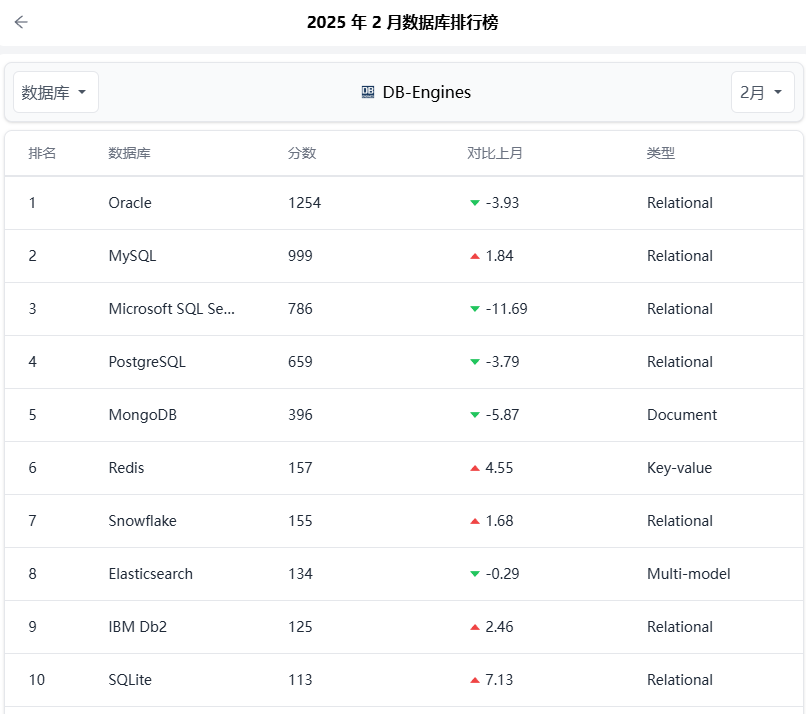The image size is (806, 714).
Task: Click the 排名 column header
Action: pyautogui.click(x=42, y=153)
